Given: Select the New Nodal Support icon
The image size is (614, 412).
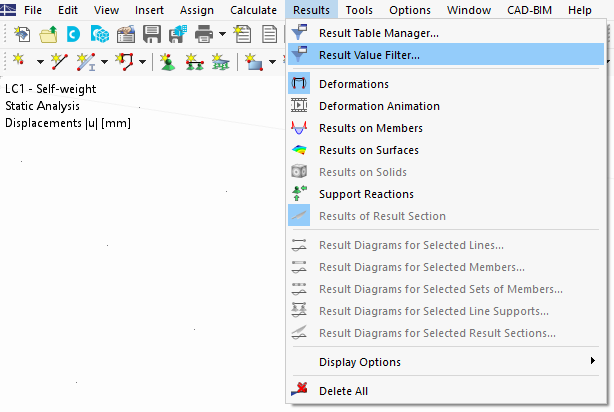Looking at the screenshot, I should [x=166, y=63].
